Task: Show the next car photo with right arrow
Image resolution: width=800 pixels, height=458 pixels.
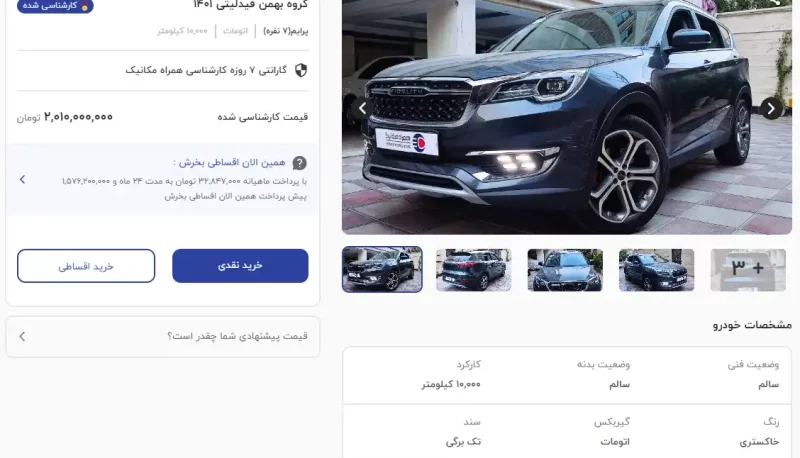Action: pyautogui.click(x=771, y=108)
